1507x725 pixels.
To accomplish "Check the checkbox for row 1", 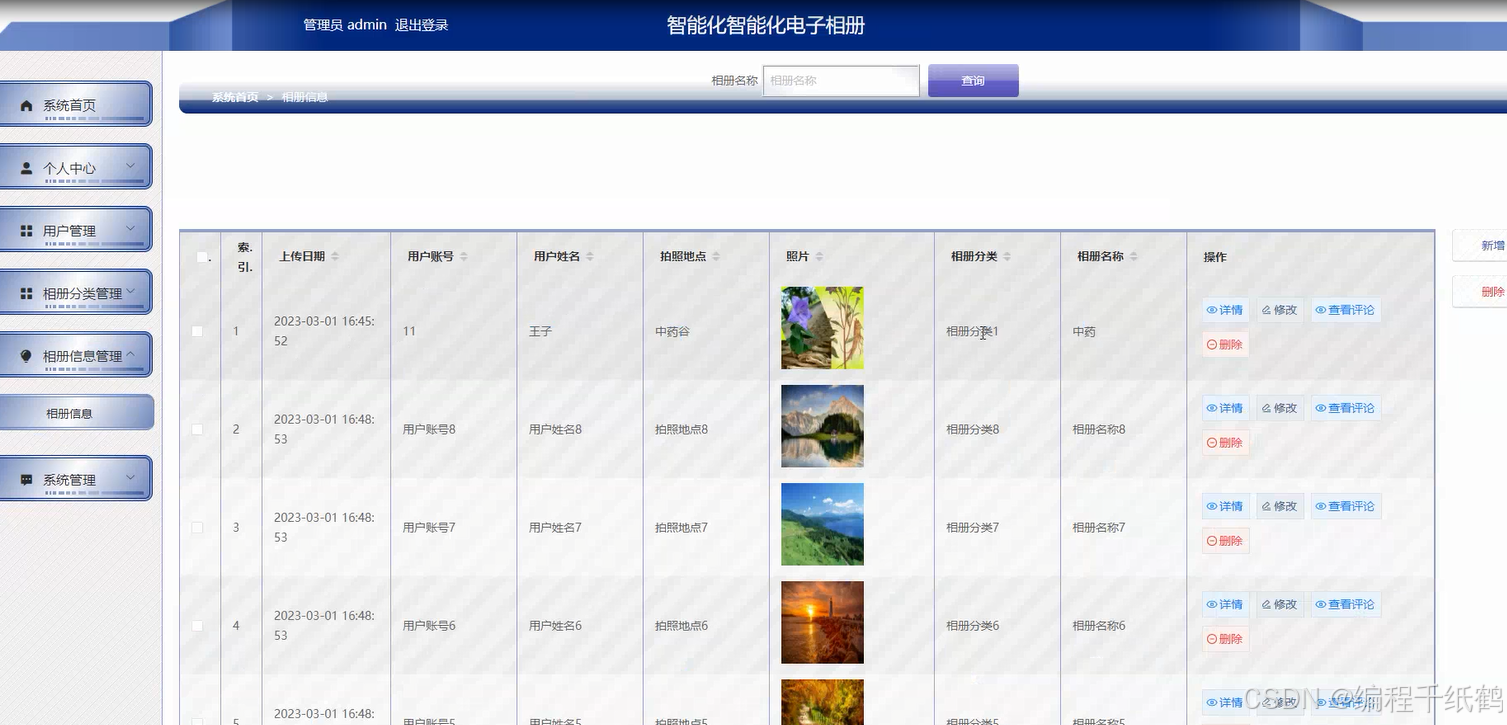I will point(197,331).
